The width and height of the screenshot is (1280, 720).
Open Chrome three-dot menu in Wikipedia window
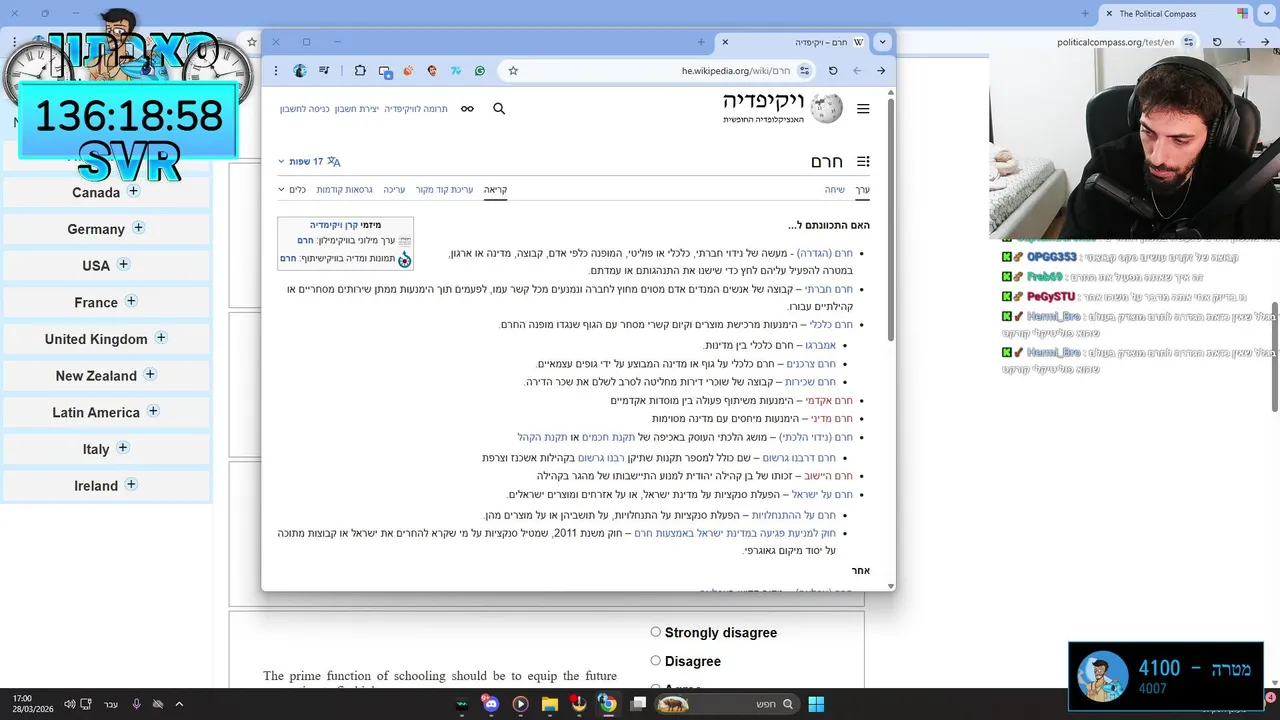pyautogui.click(x=276, y=71)
